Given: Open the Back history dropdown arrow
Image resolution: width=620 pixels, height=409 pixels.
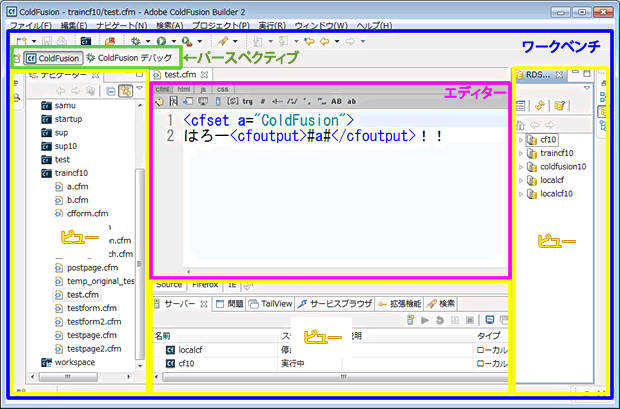Looking at the screenshot, I should (337, 41).
